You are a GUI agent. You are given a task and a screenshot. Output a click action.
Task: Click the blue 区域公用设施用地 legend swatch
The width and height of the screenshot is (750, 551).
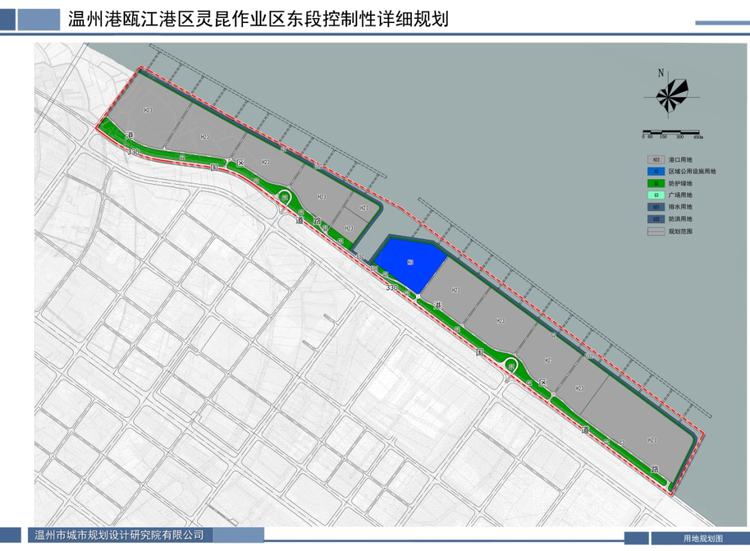pos(655,172)
